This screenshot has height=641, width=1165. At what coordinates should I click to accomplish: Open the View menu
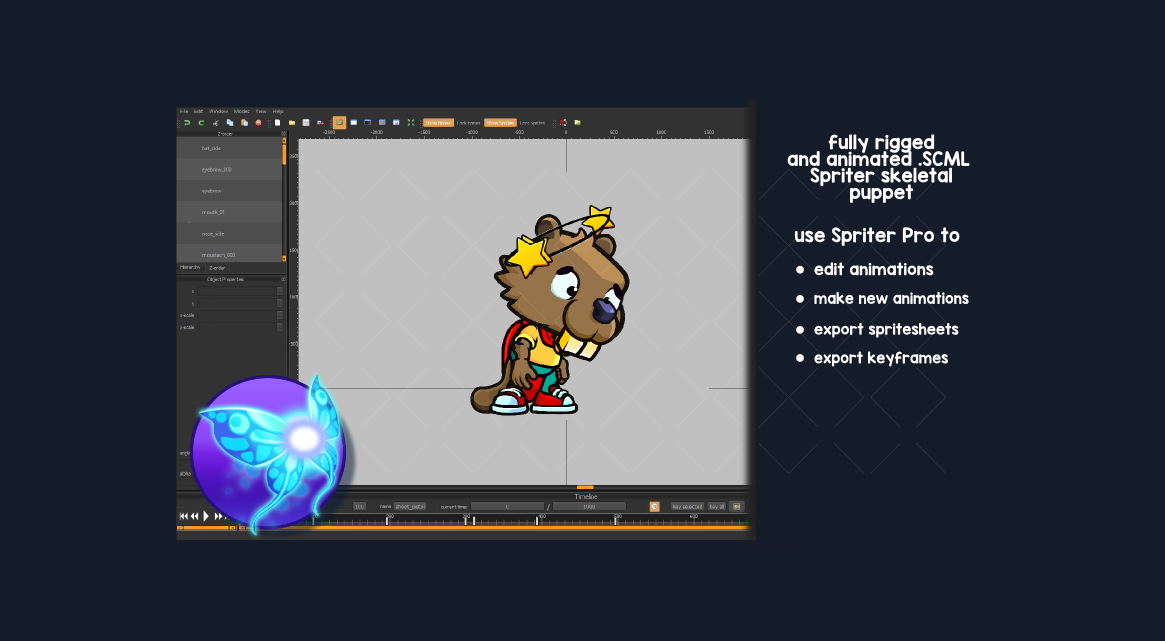click(261, 111)
